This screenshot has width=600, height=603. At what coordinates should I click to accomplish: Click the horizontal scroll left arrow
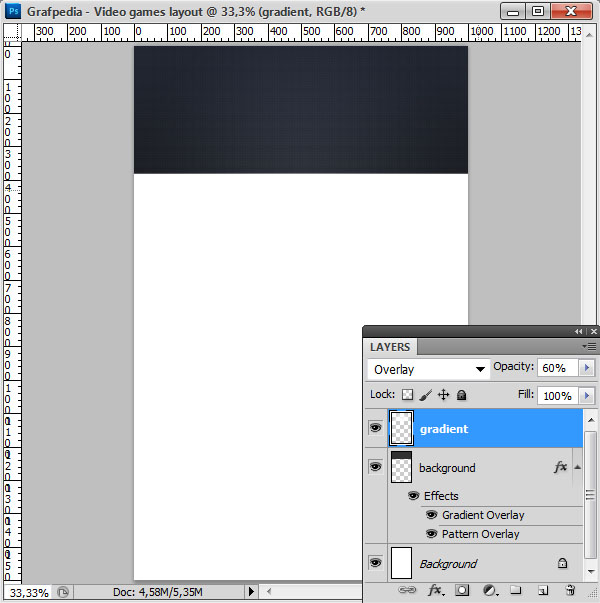(x=268, y=591)
